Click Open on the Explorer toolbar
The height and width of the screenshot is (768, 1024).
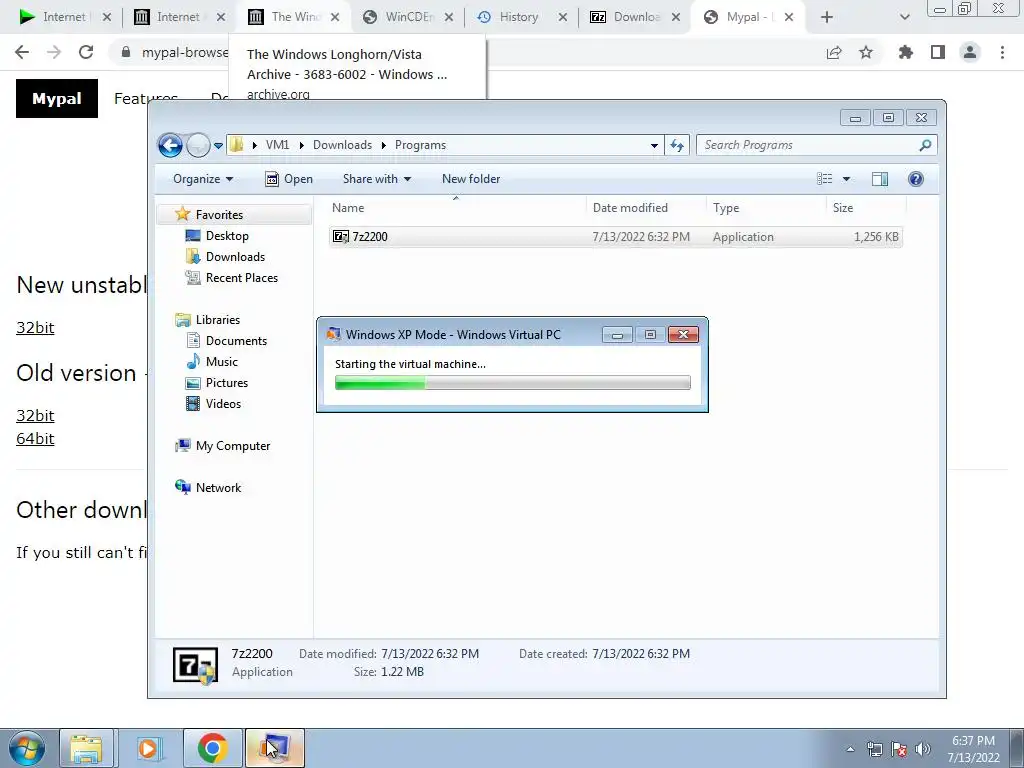[289, 179]
